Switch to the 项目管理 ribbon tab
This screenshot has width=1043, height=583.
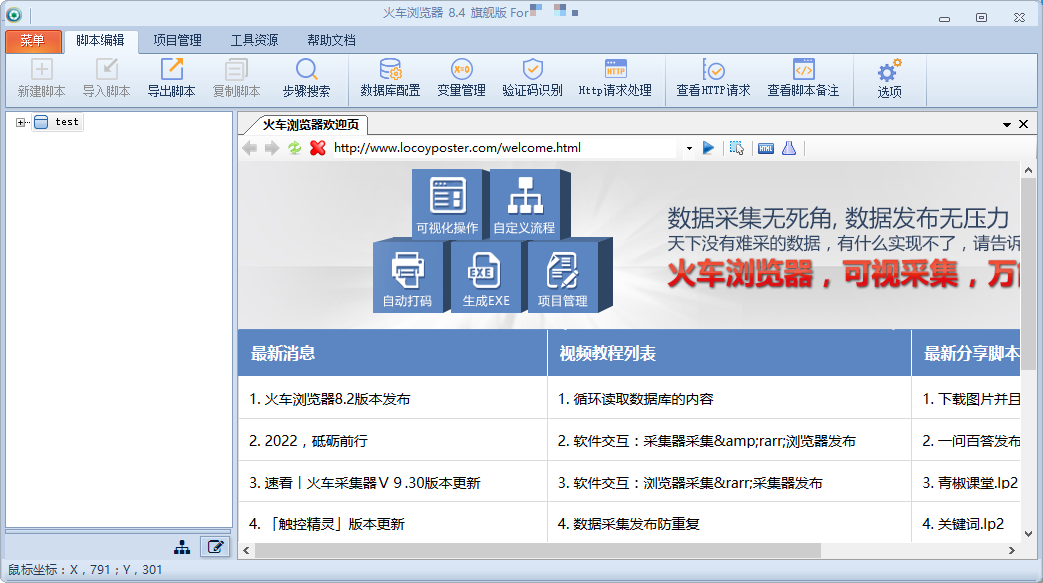click(x=177, y=41)
